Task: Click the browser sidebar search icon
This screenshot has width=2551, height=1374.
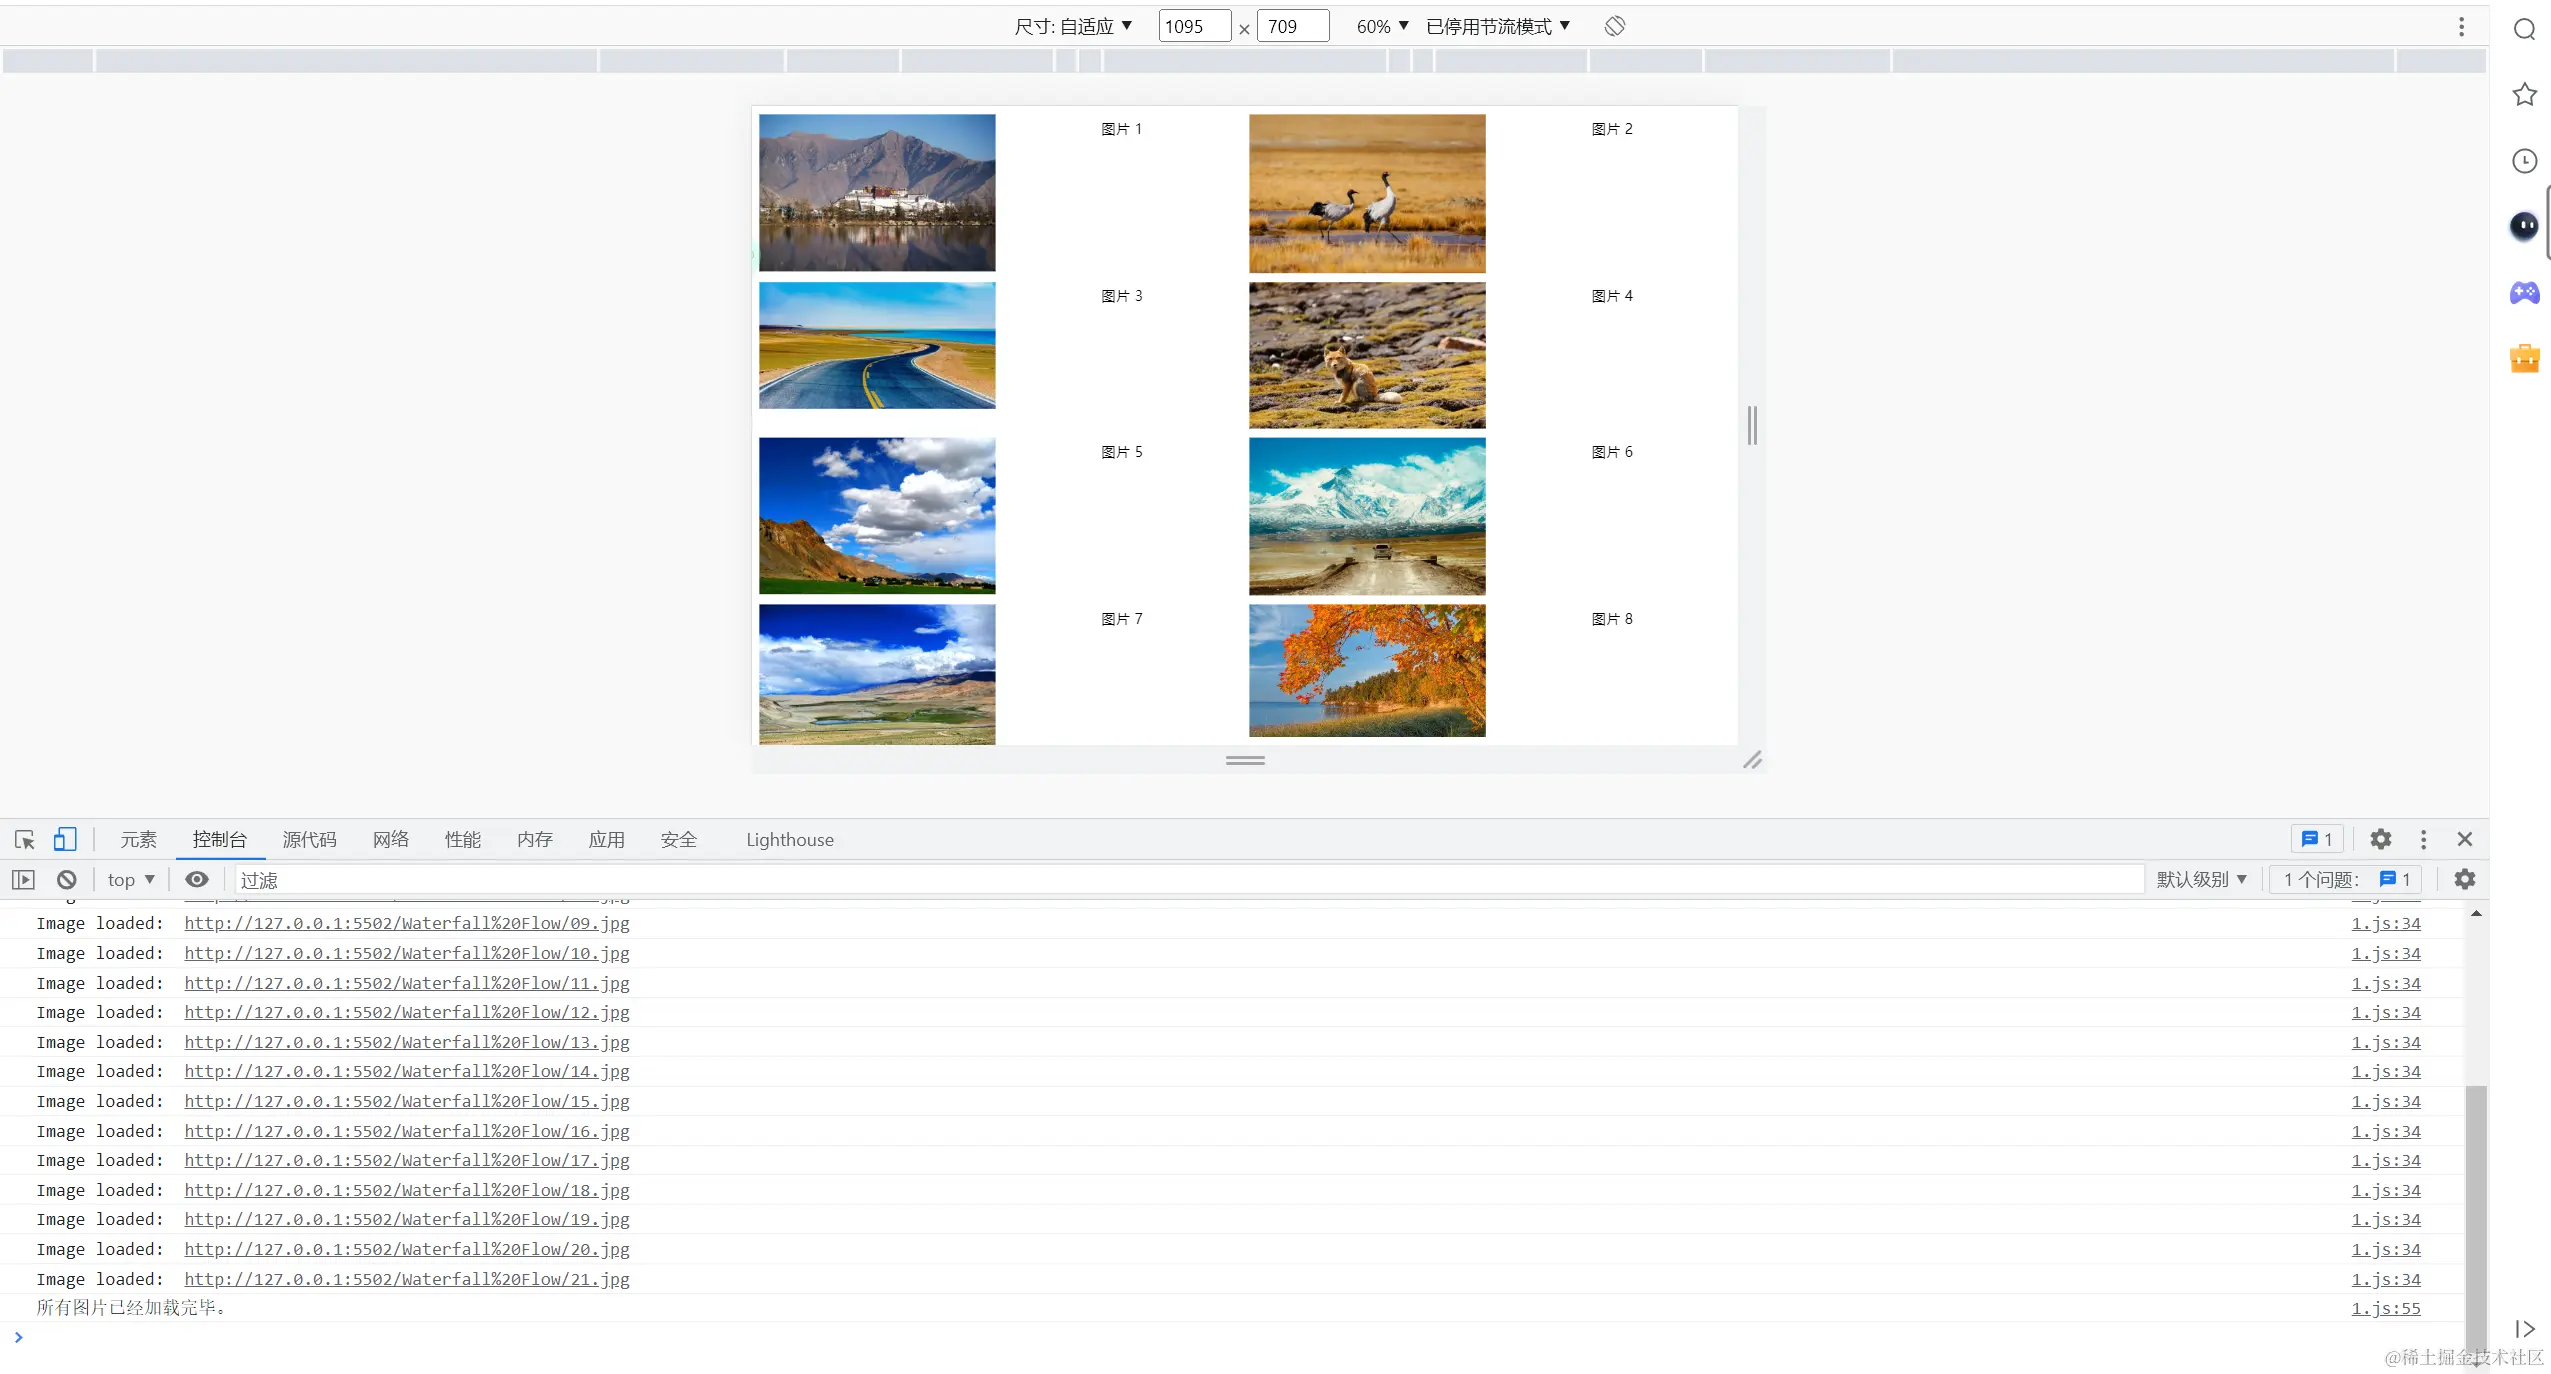Action: tap(2524, 29)
